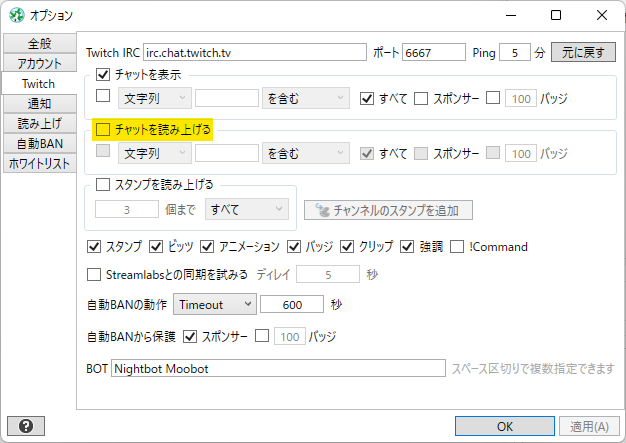Toggle すべて checkbox in チャットを表示 group
Viewport: 626px width, 443px height.
pos(367,98)
